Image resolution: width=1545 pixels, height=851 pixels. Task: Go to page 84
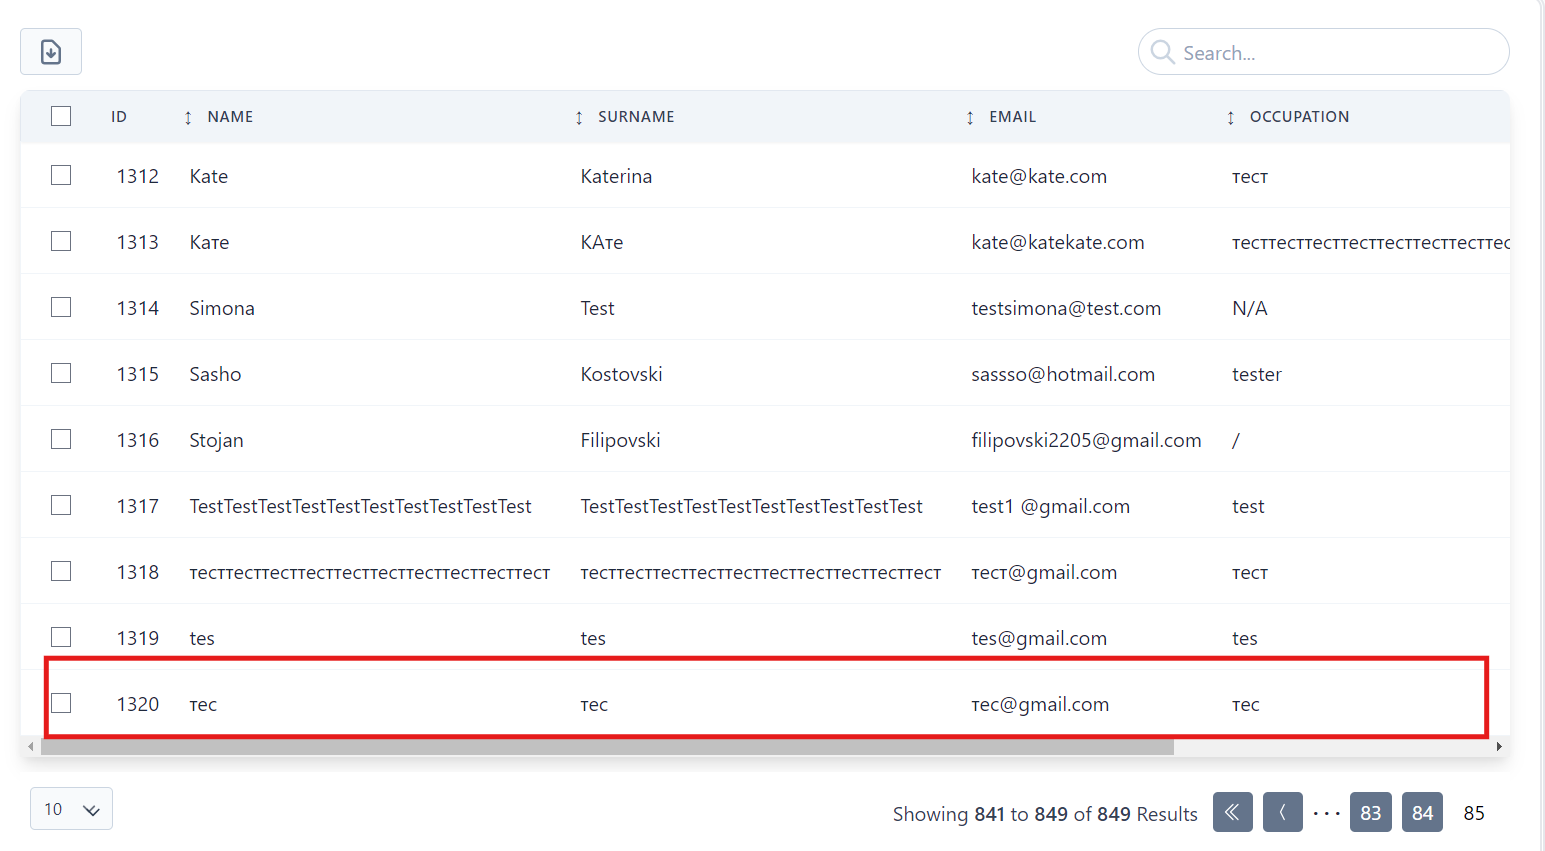[1422, 812]
